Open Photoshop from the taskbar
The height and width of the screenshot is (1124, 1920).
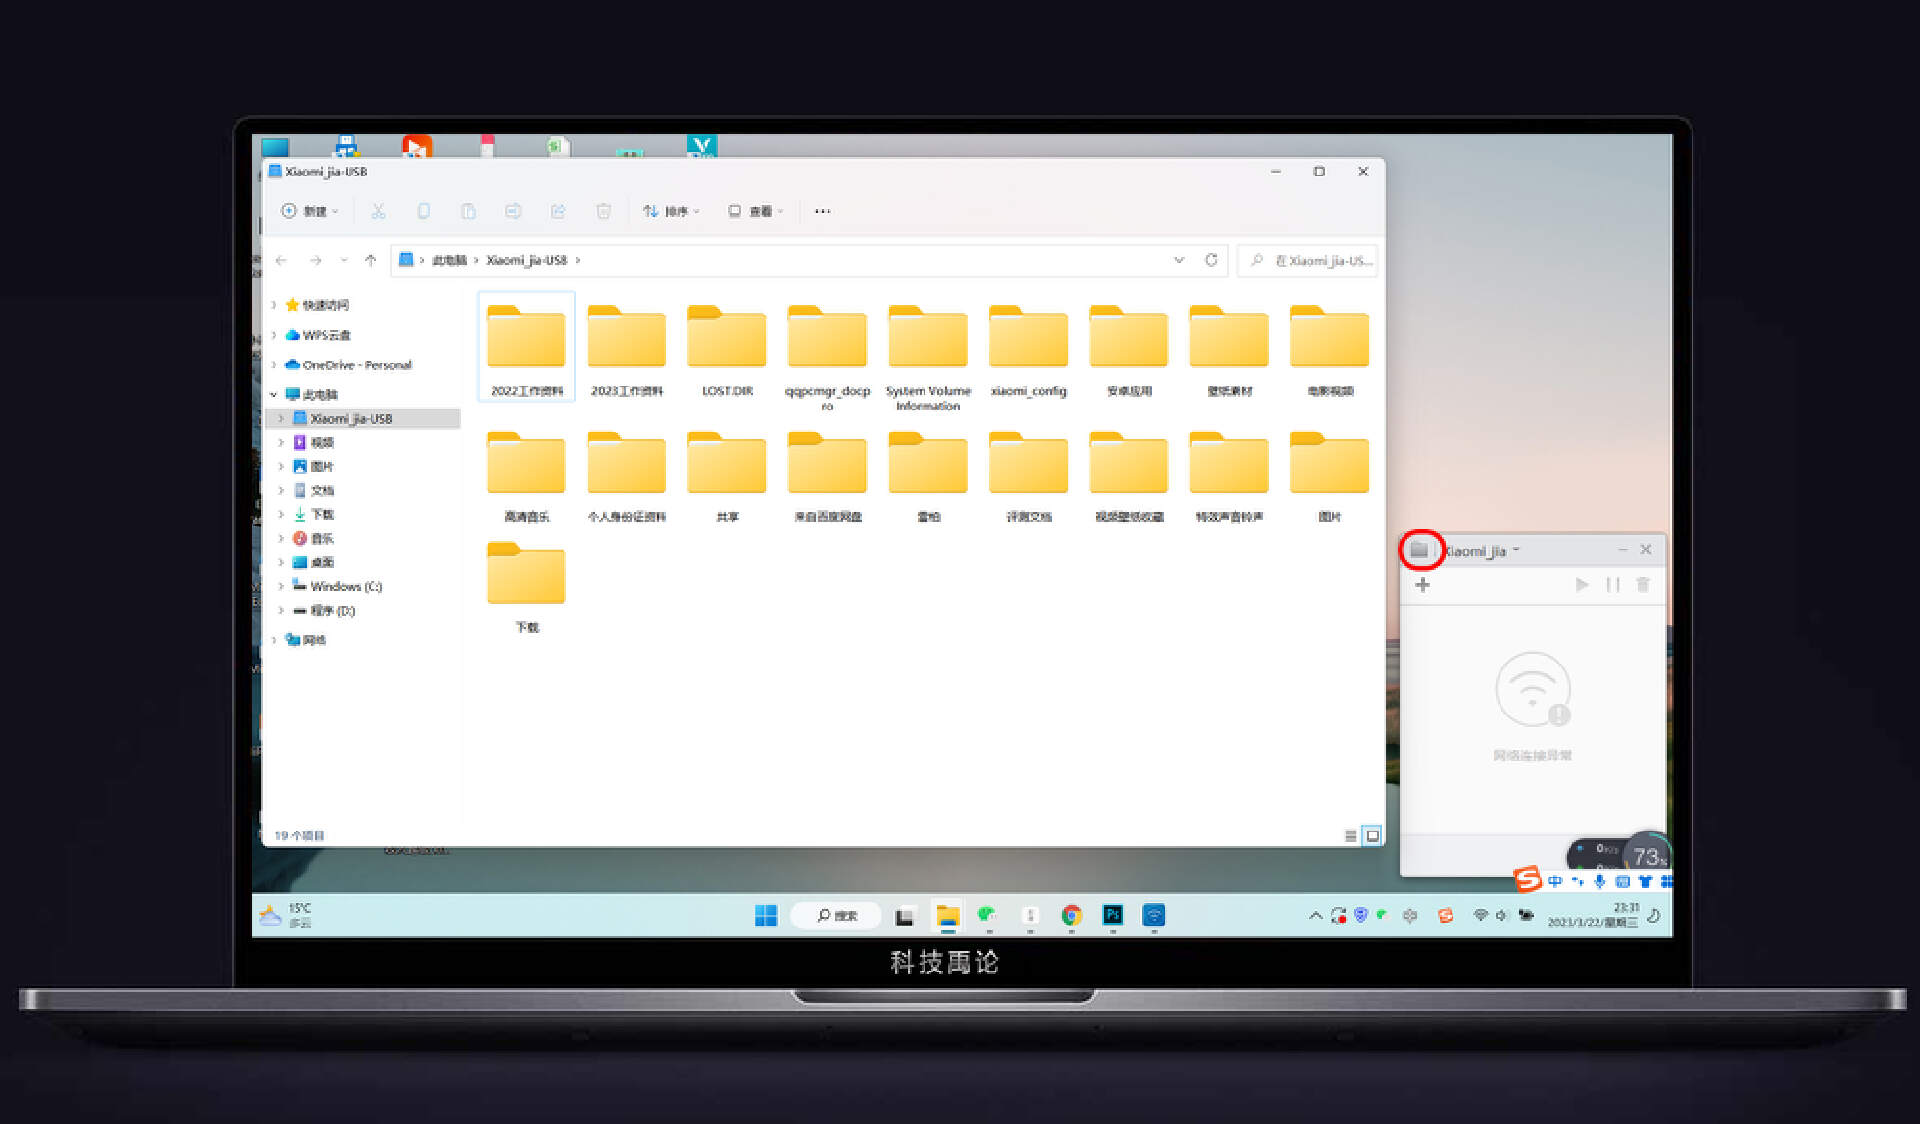click(x=1112, y=915)
